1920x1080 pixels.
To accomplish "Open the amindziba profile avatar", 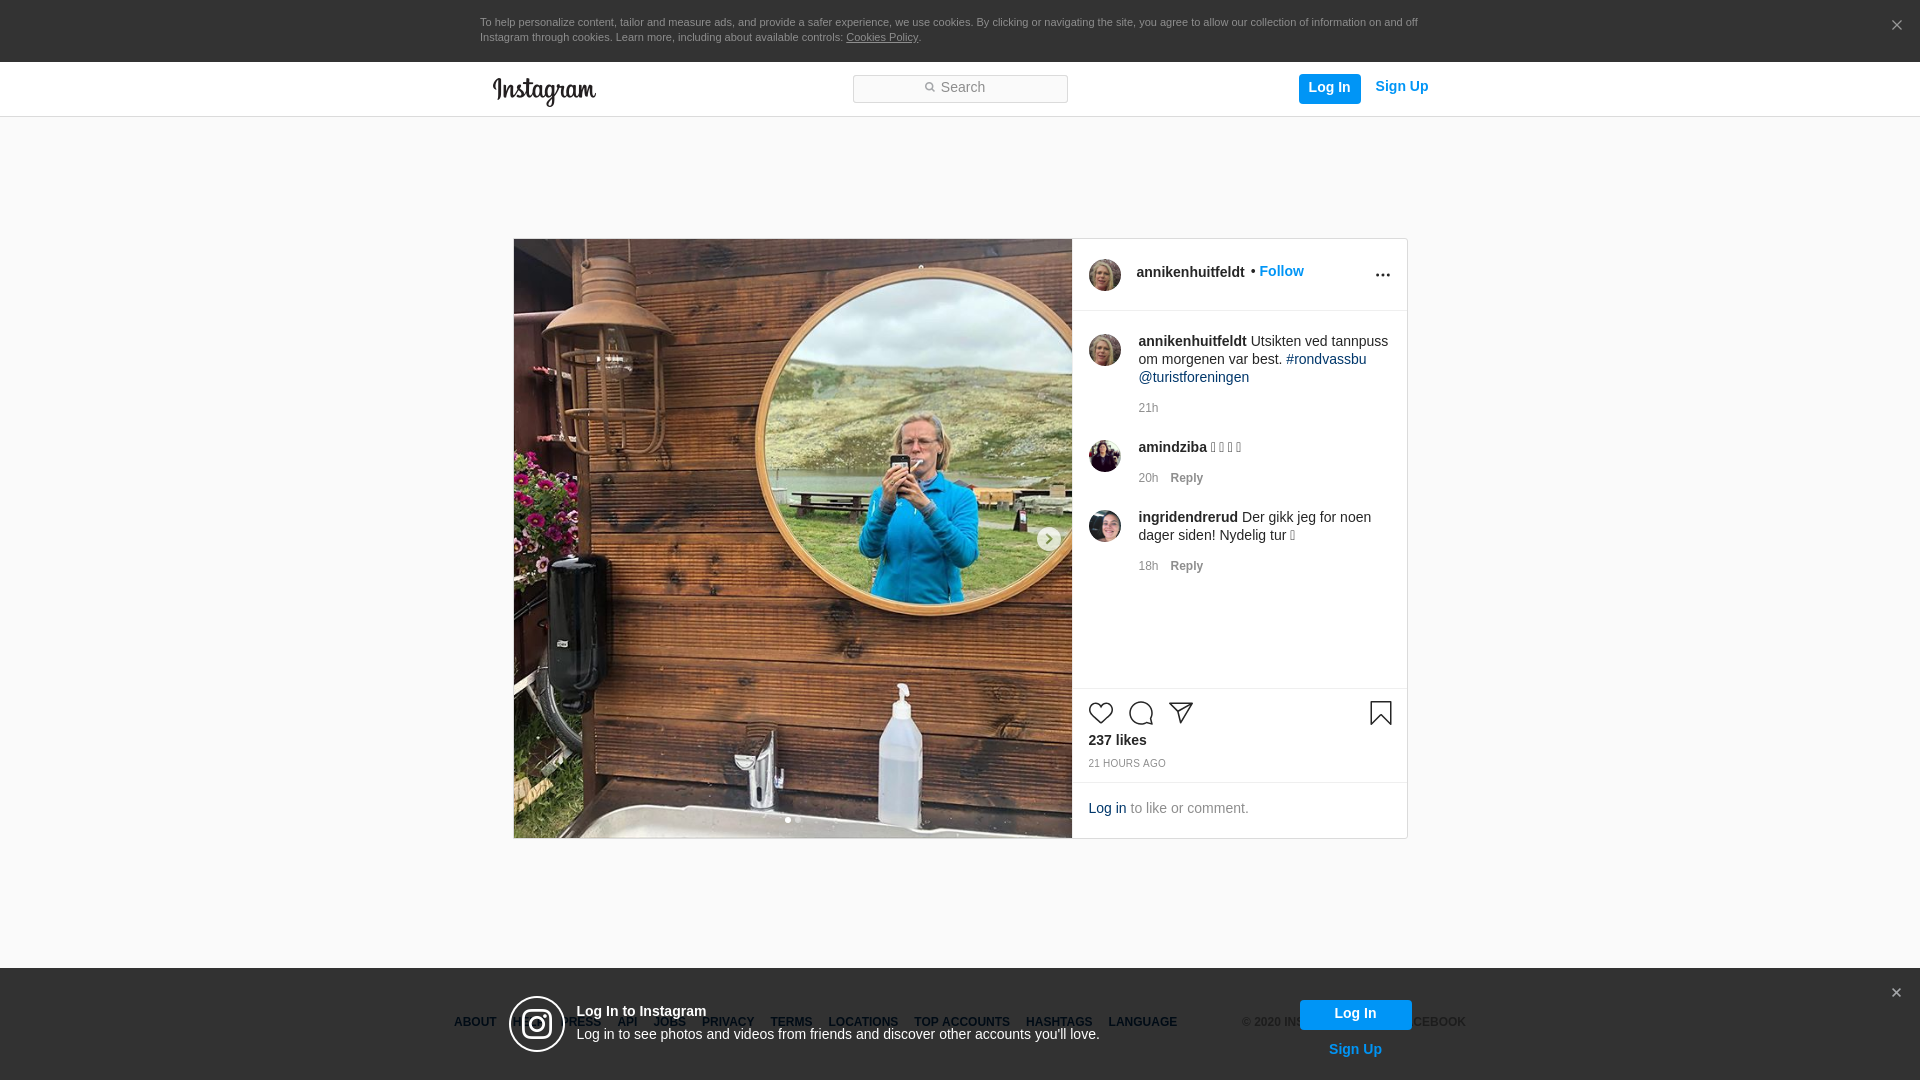I will 1104,456.
